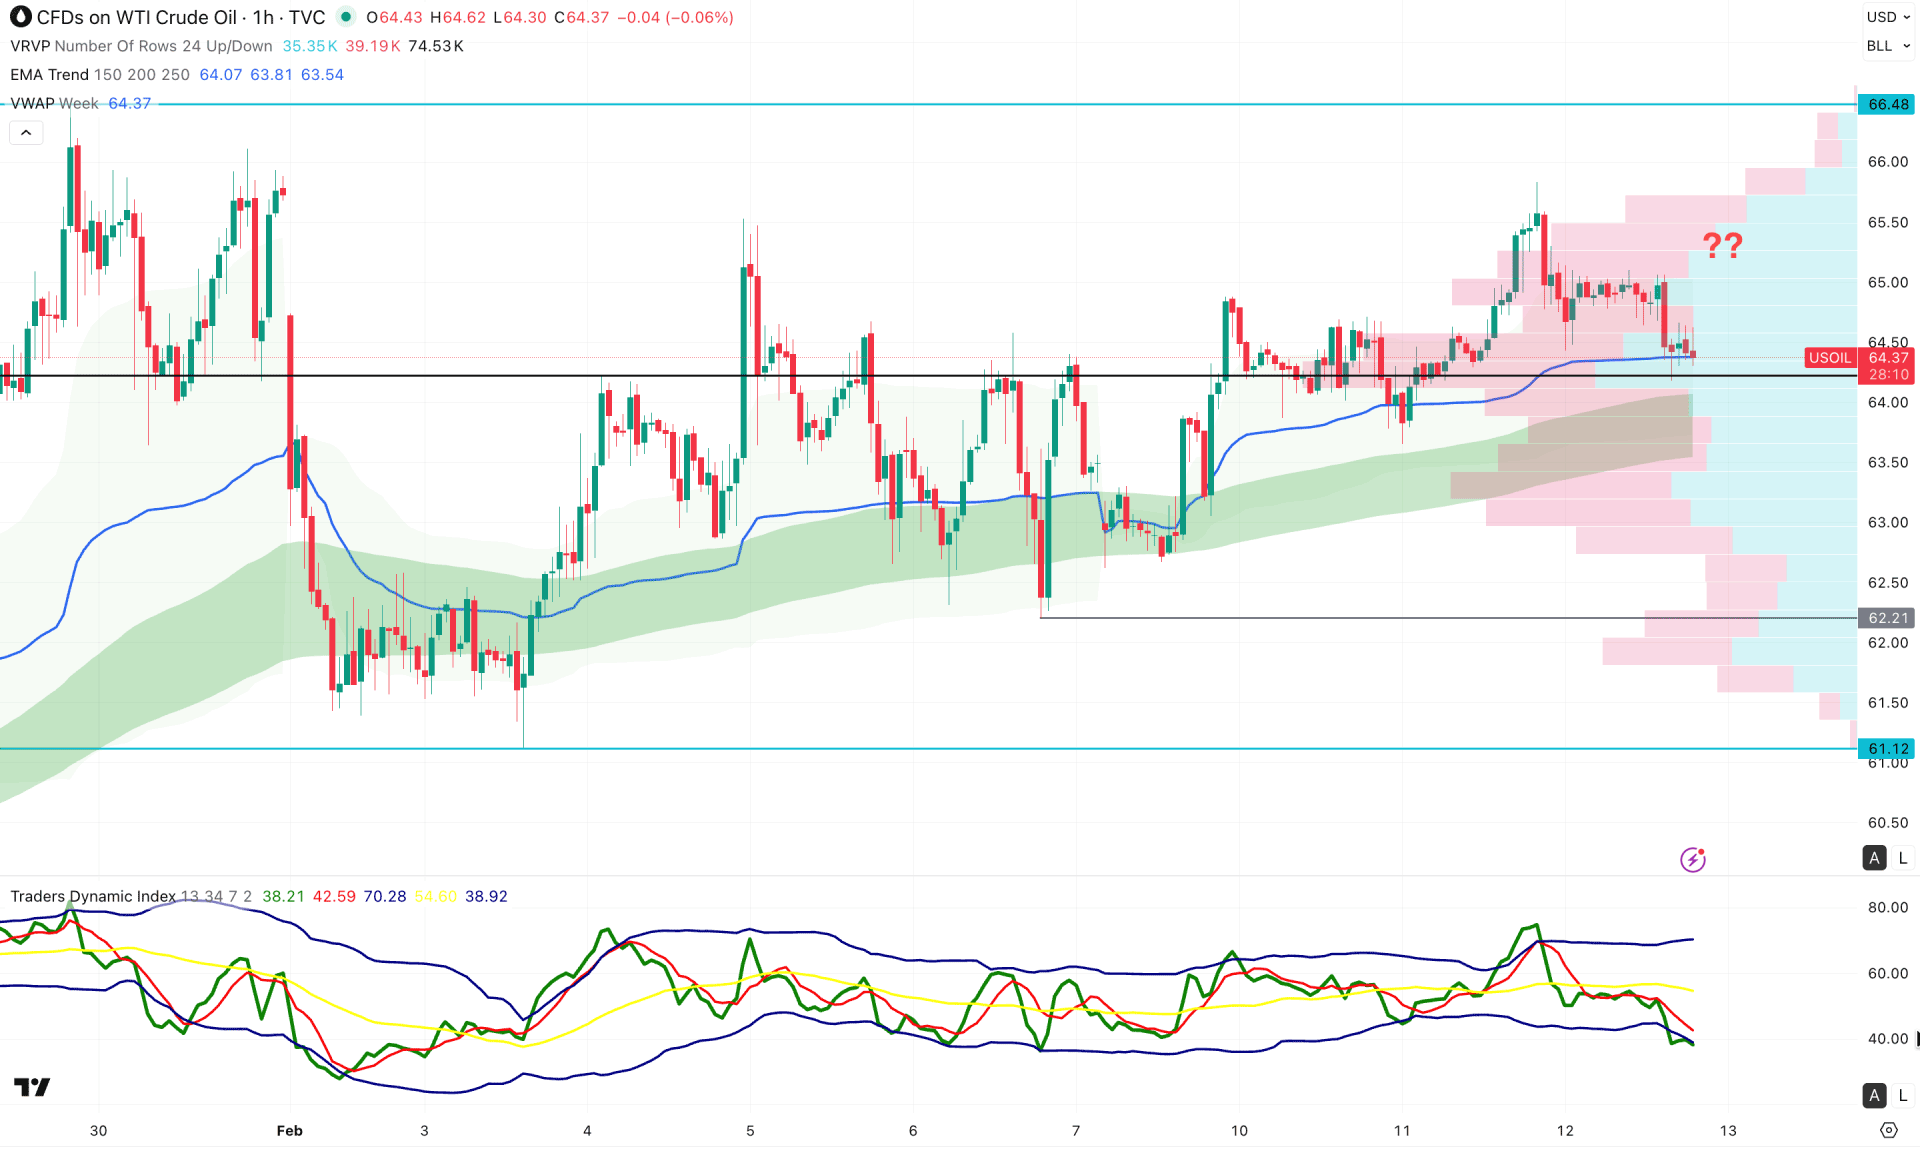This screenshot has height=1151, width=1920.
Task: Collapse the legend with the chevron arrow
Action: pyautogui.click(x=25, y=131)
